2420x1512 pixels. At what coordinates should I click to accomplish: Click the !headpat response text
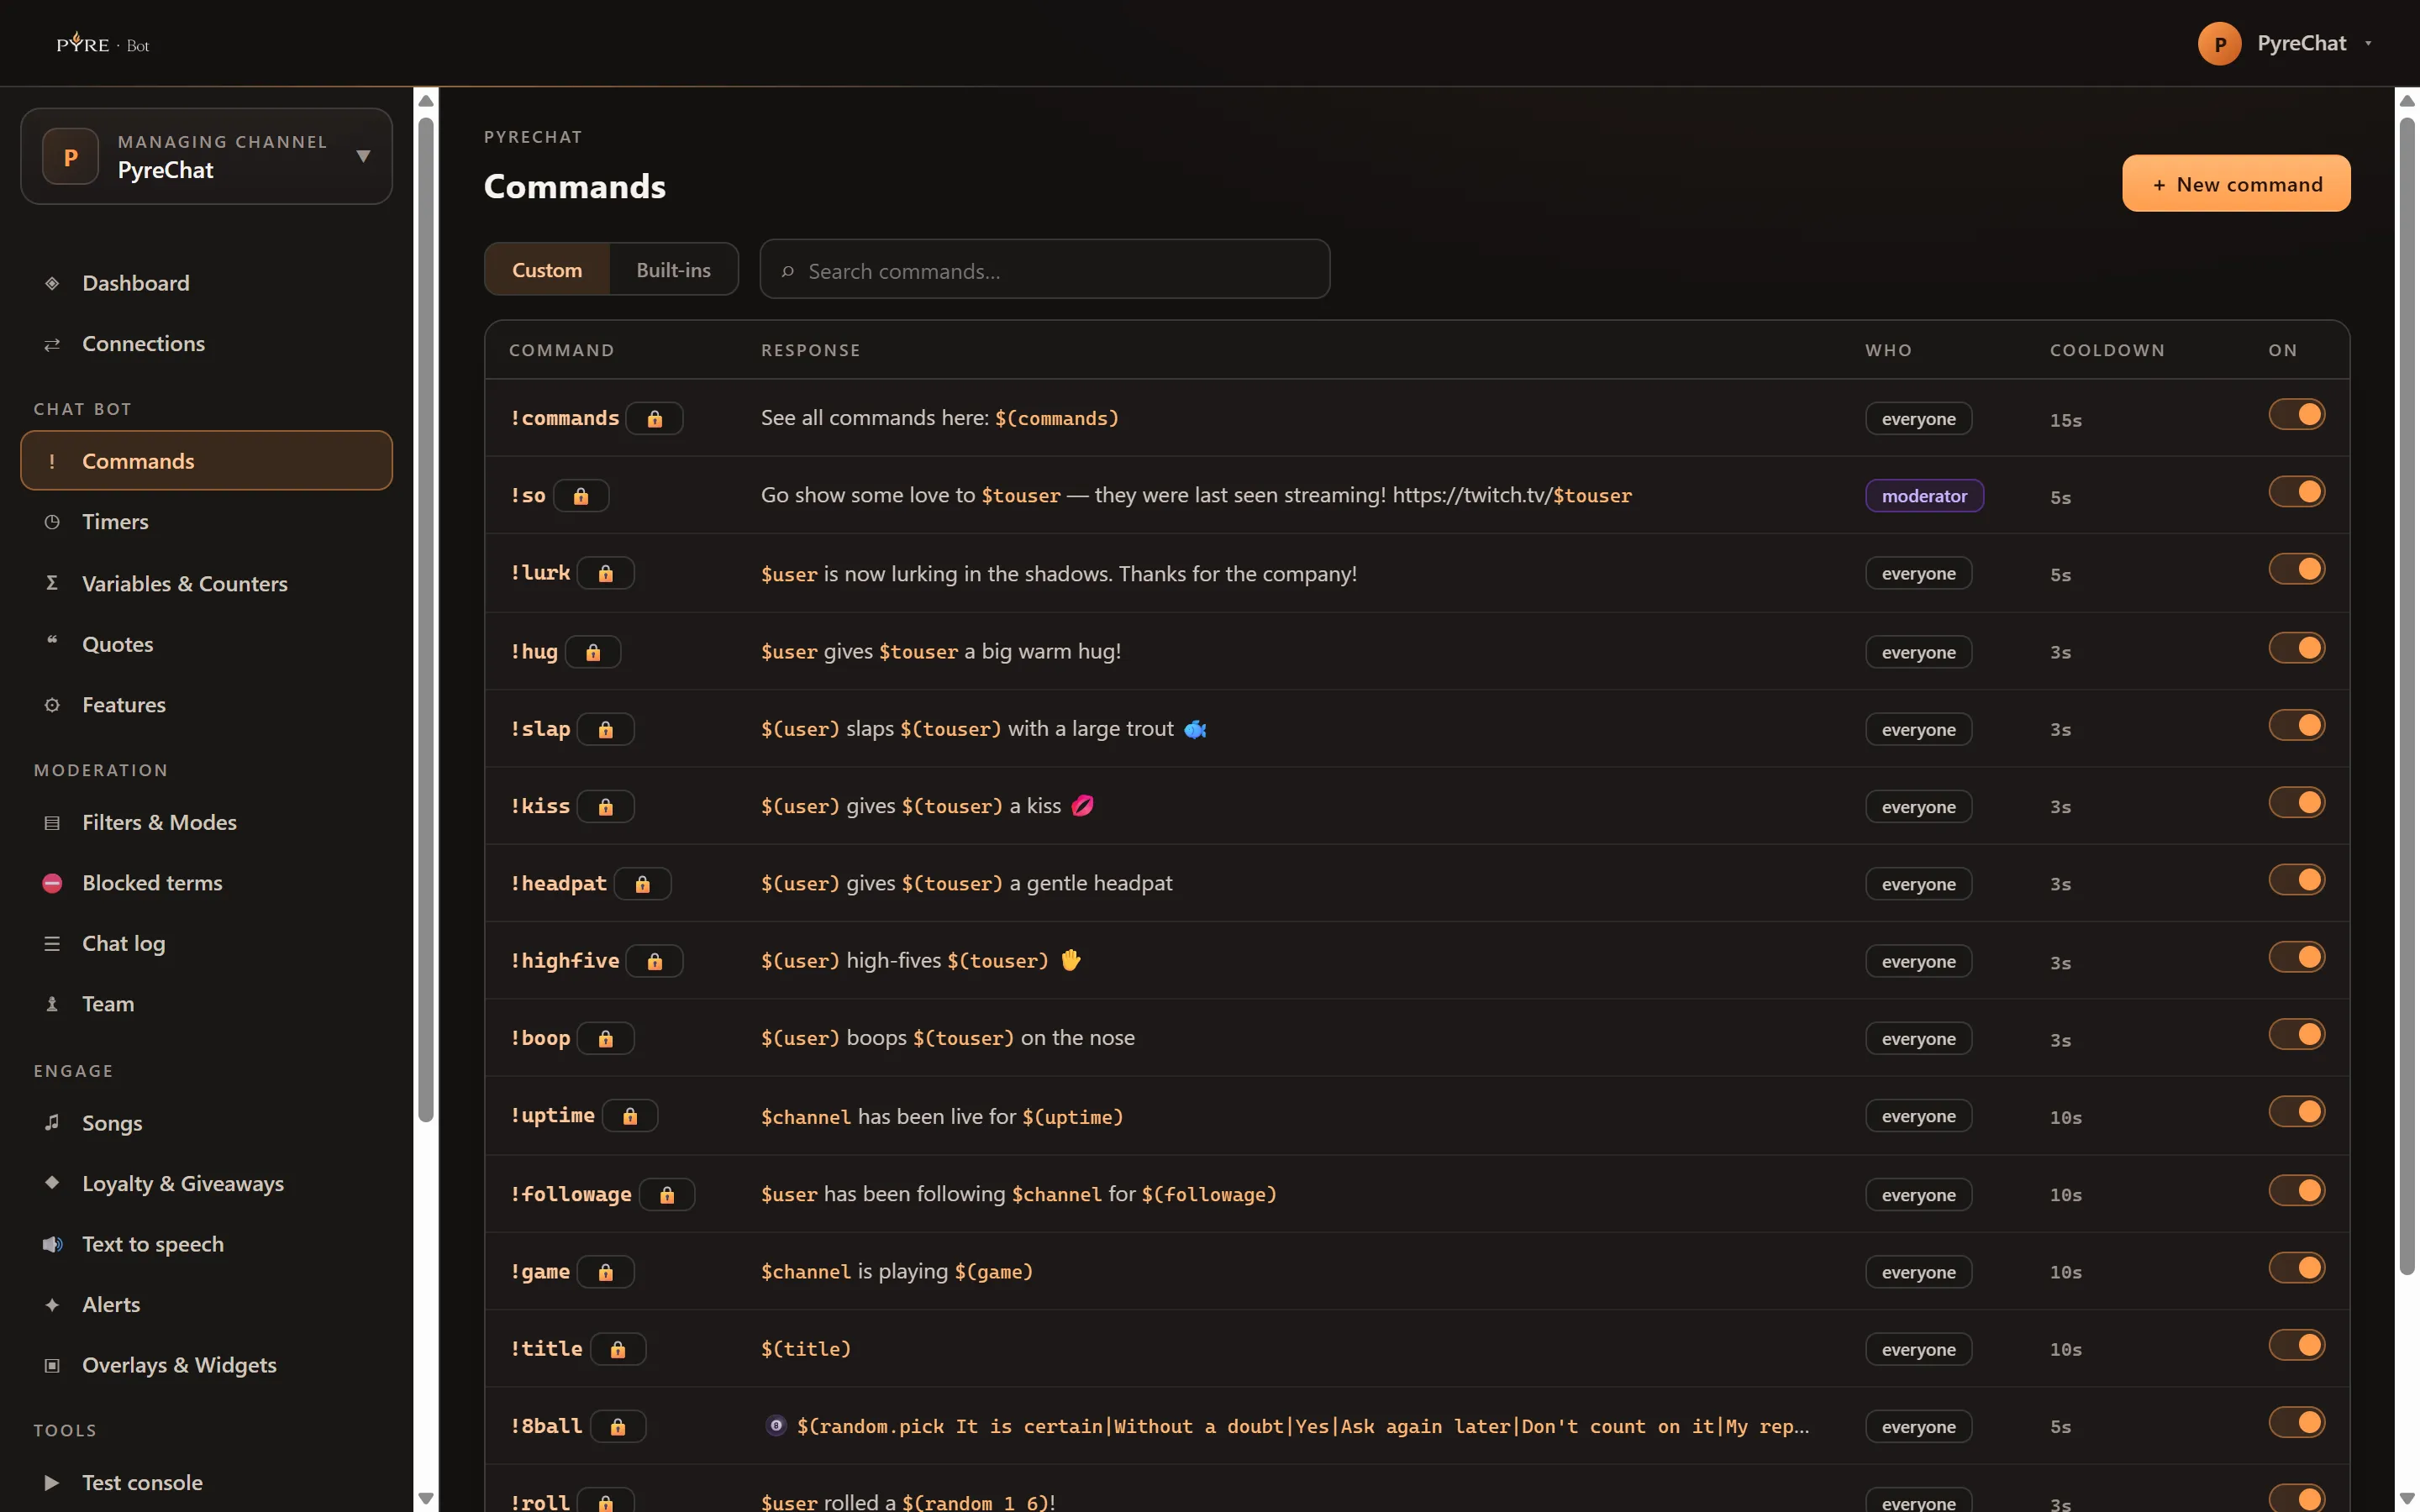[x=966, y=884]
